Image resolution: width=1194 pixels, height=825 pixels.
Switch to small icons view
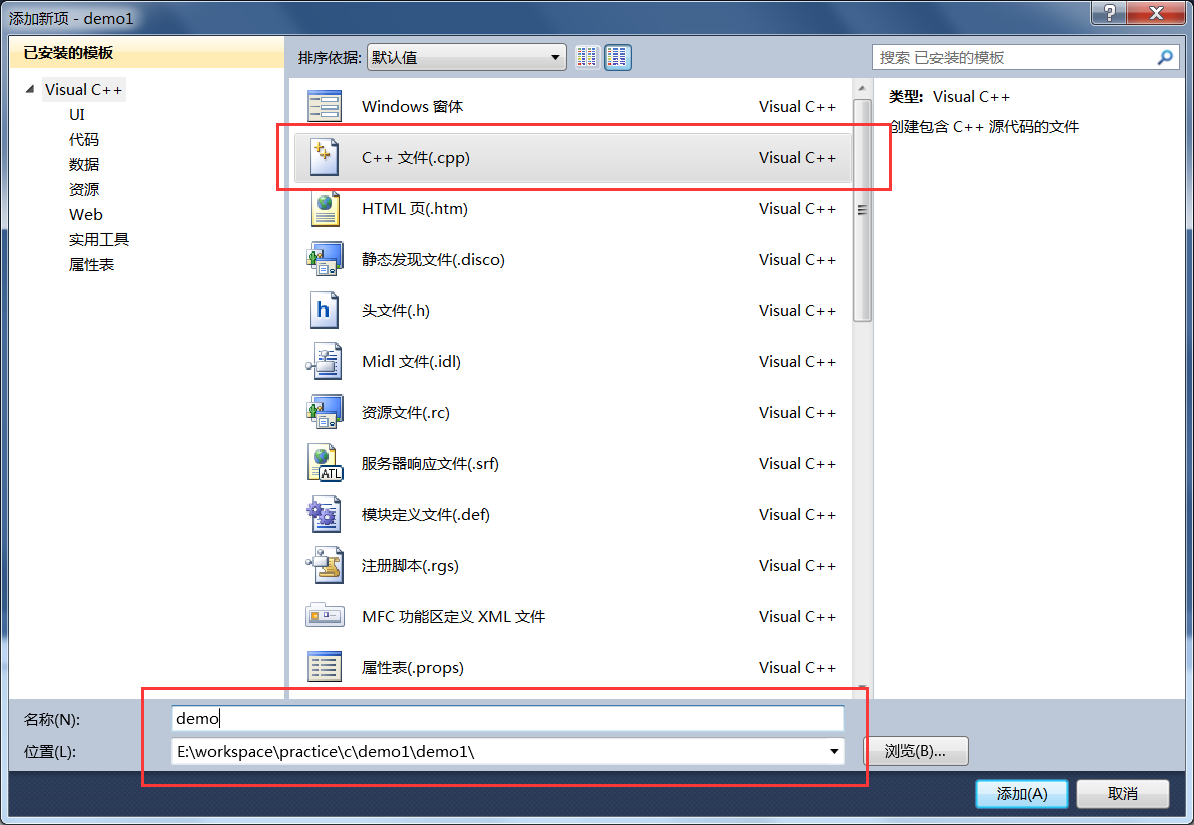pos(587,57)
